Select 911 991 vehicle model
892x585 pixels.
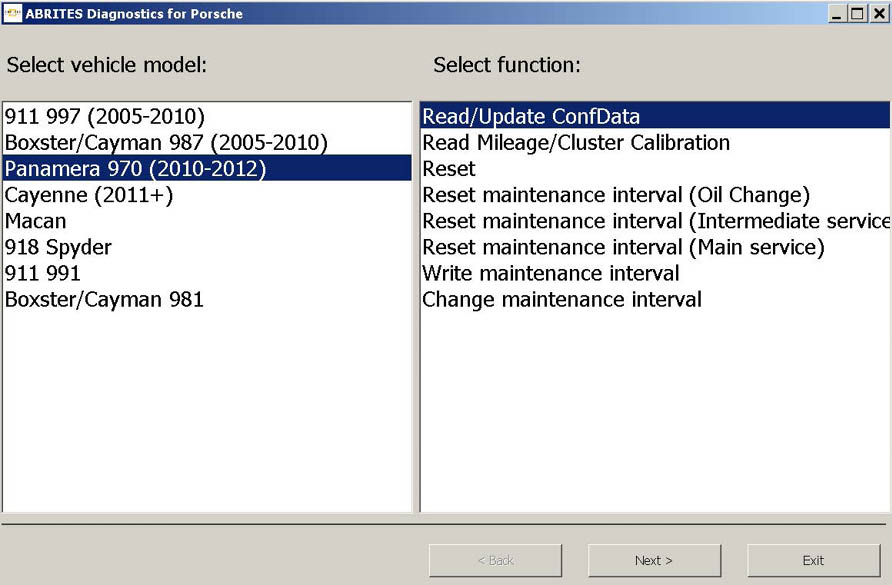coord(43,273)
